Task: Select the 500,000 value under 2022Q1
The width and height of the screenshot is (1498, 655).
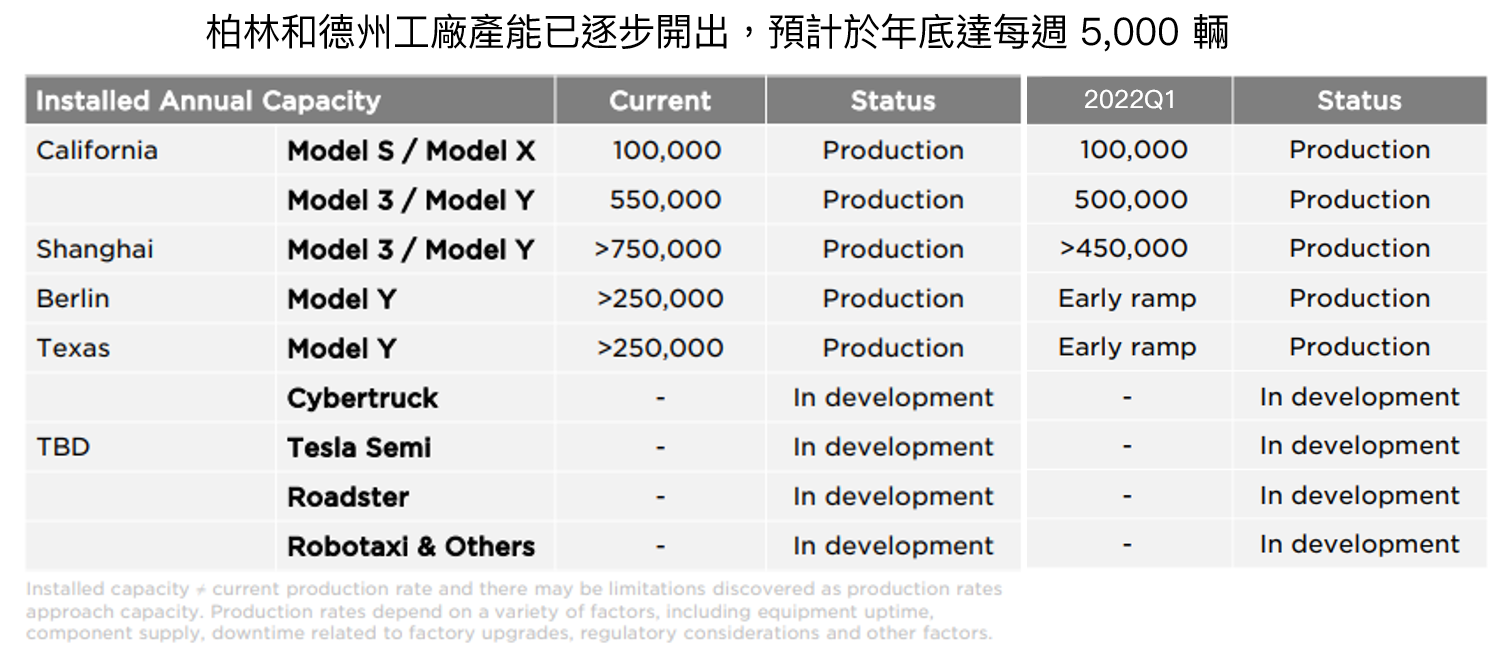Action: (x=1131, y=199)
